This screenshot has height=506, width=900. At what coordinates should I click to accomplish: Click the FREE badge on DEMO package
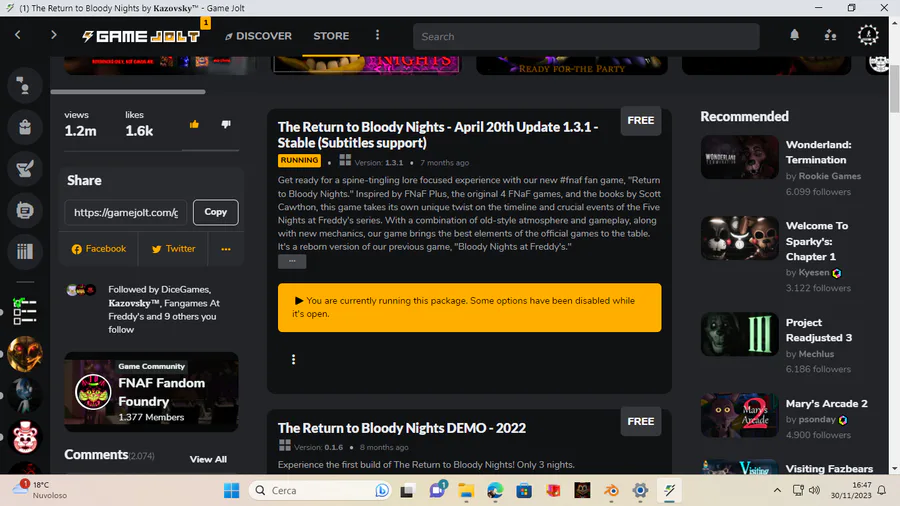click(x=641, y=422)
